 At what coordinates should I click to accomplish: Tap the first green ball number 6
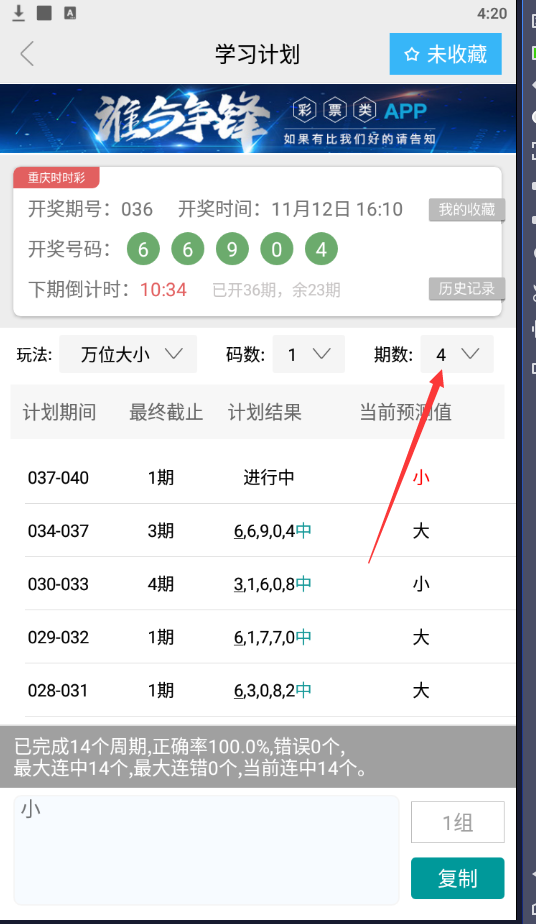pyautogui.click(x=143, y=249)
